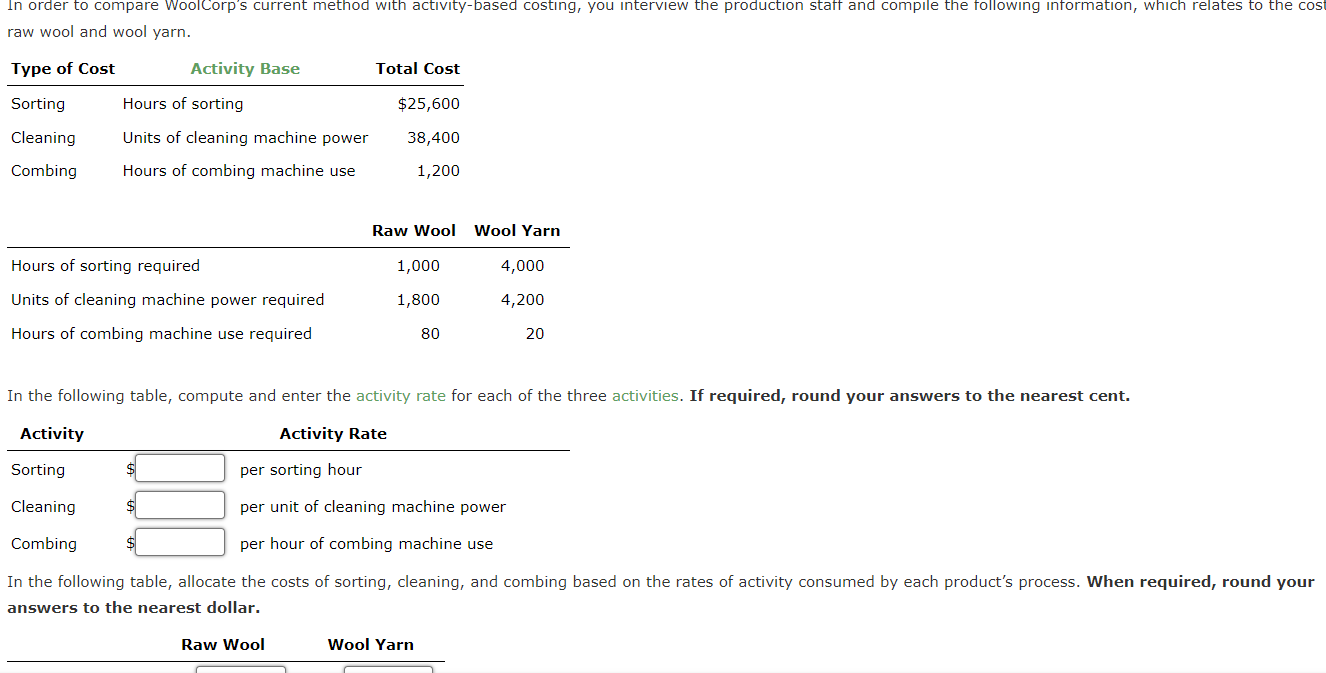Click the Raw Wool allocation input box
The image size is (1326, 673).
coord(241,668)
